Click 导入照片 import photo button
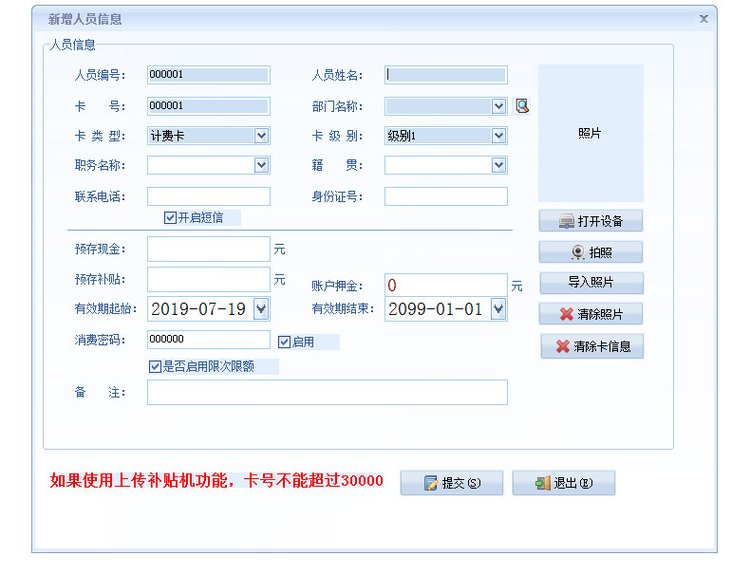This screenshot has height=574, width=750. [590, 283]
